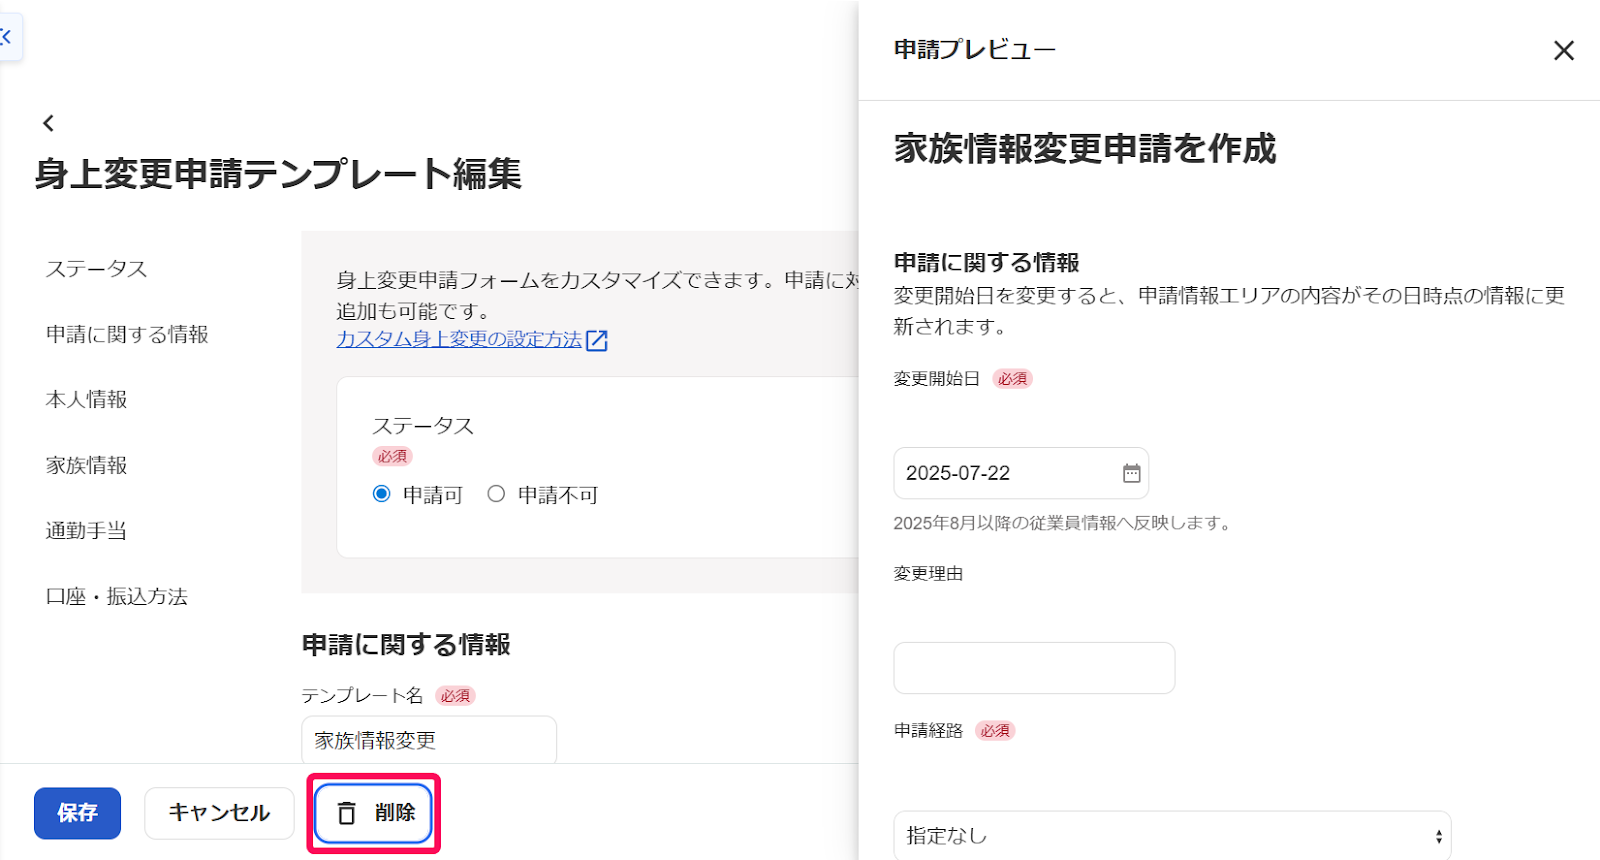
Task: Open the calendar icon in 変更開始日 field
Action: [x=1131, y=473]
